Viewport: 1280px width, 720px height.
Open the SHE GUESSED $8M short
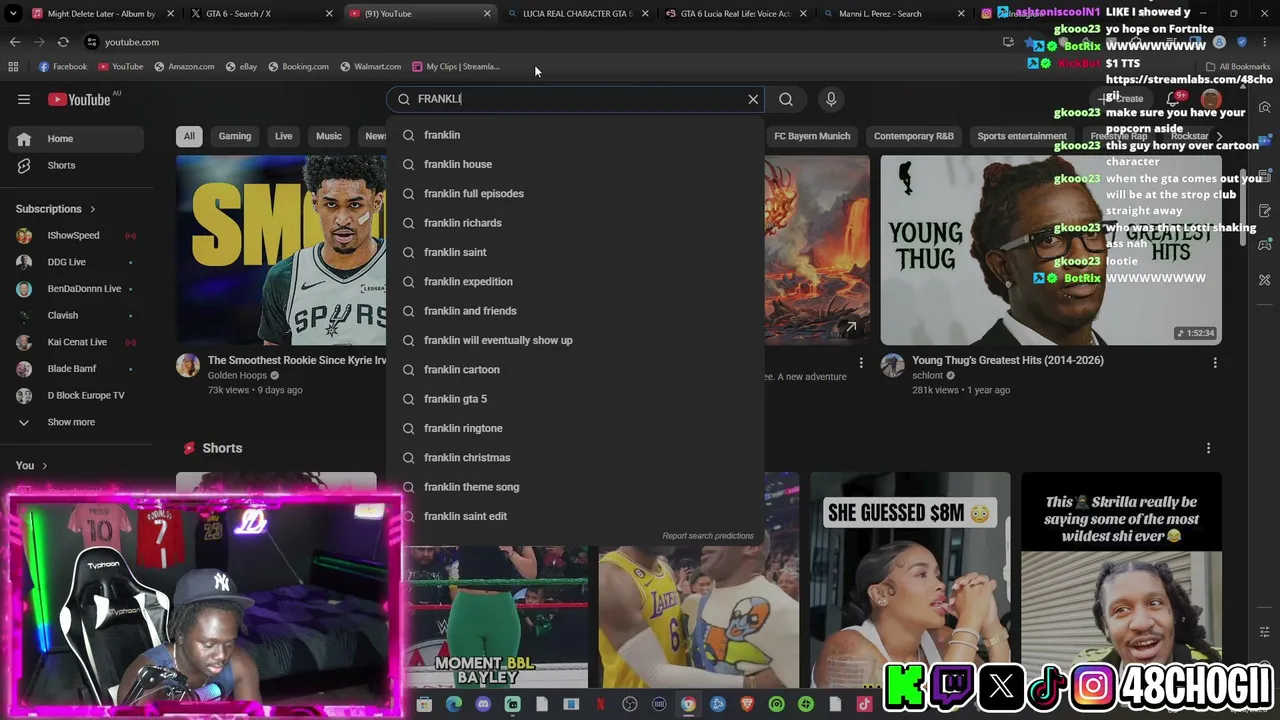tap(910, 580)
